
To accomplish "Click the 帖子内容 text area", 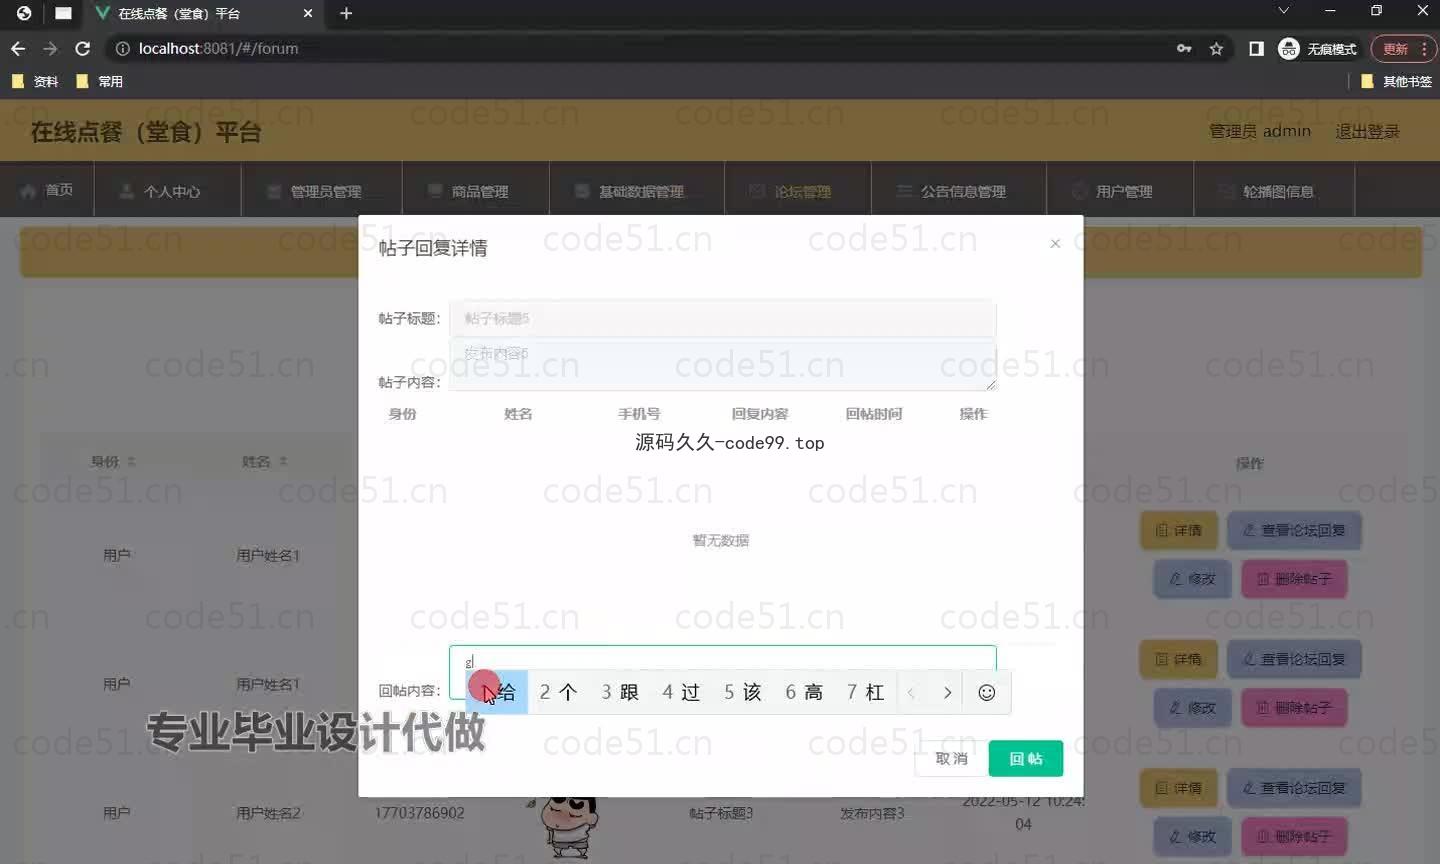I will (x=722, y=364).
